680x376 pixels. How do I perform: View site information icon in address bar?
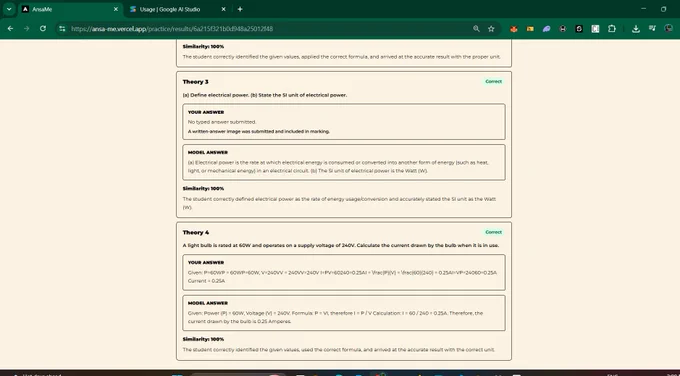[x=62, y=29]
